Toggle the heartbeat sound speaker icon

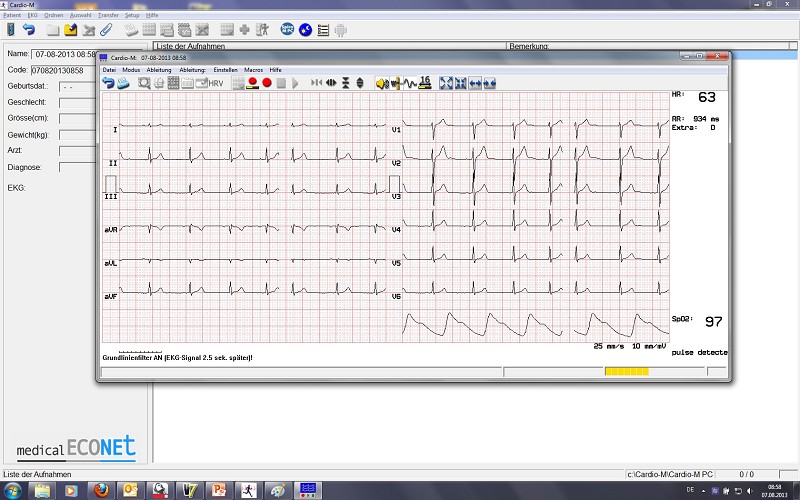381,83
